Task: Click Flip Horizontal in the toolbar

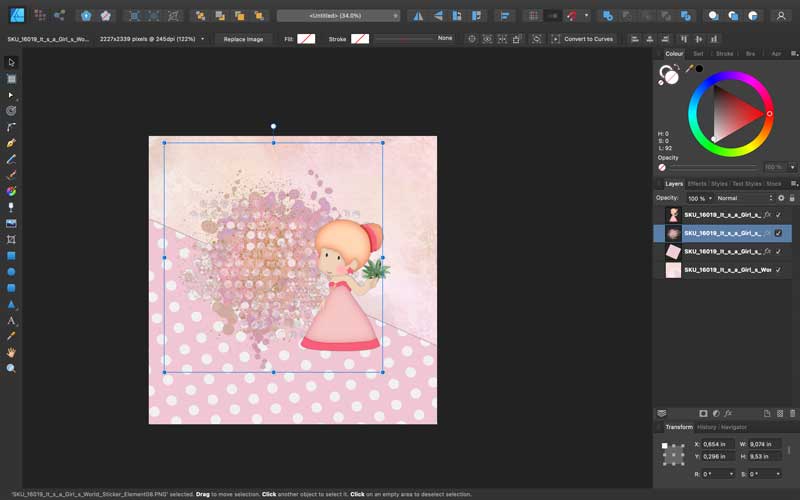Action: (x=418, y=16)
